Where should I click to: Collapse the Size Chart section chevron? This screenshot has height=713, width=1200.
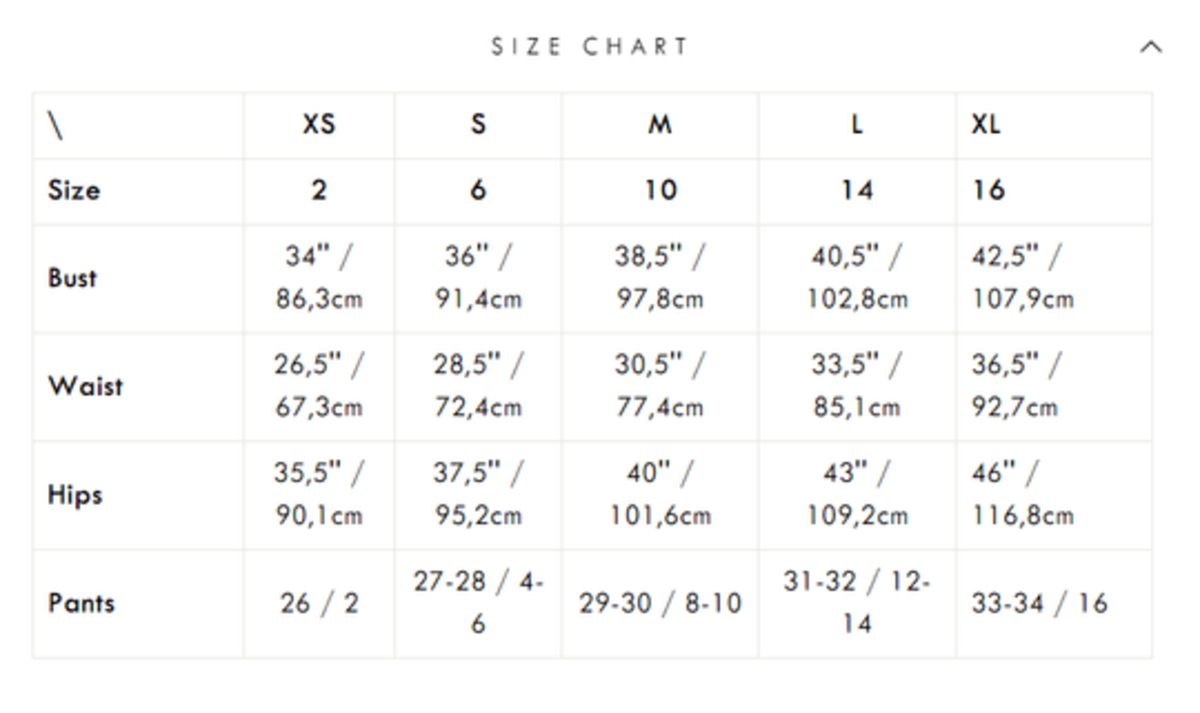click(1151, 47)
